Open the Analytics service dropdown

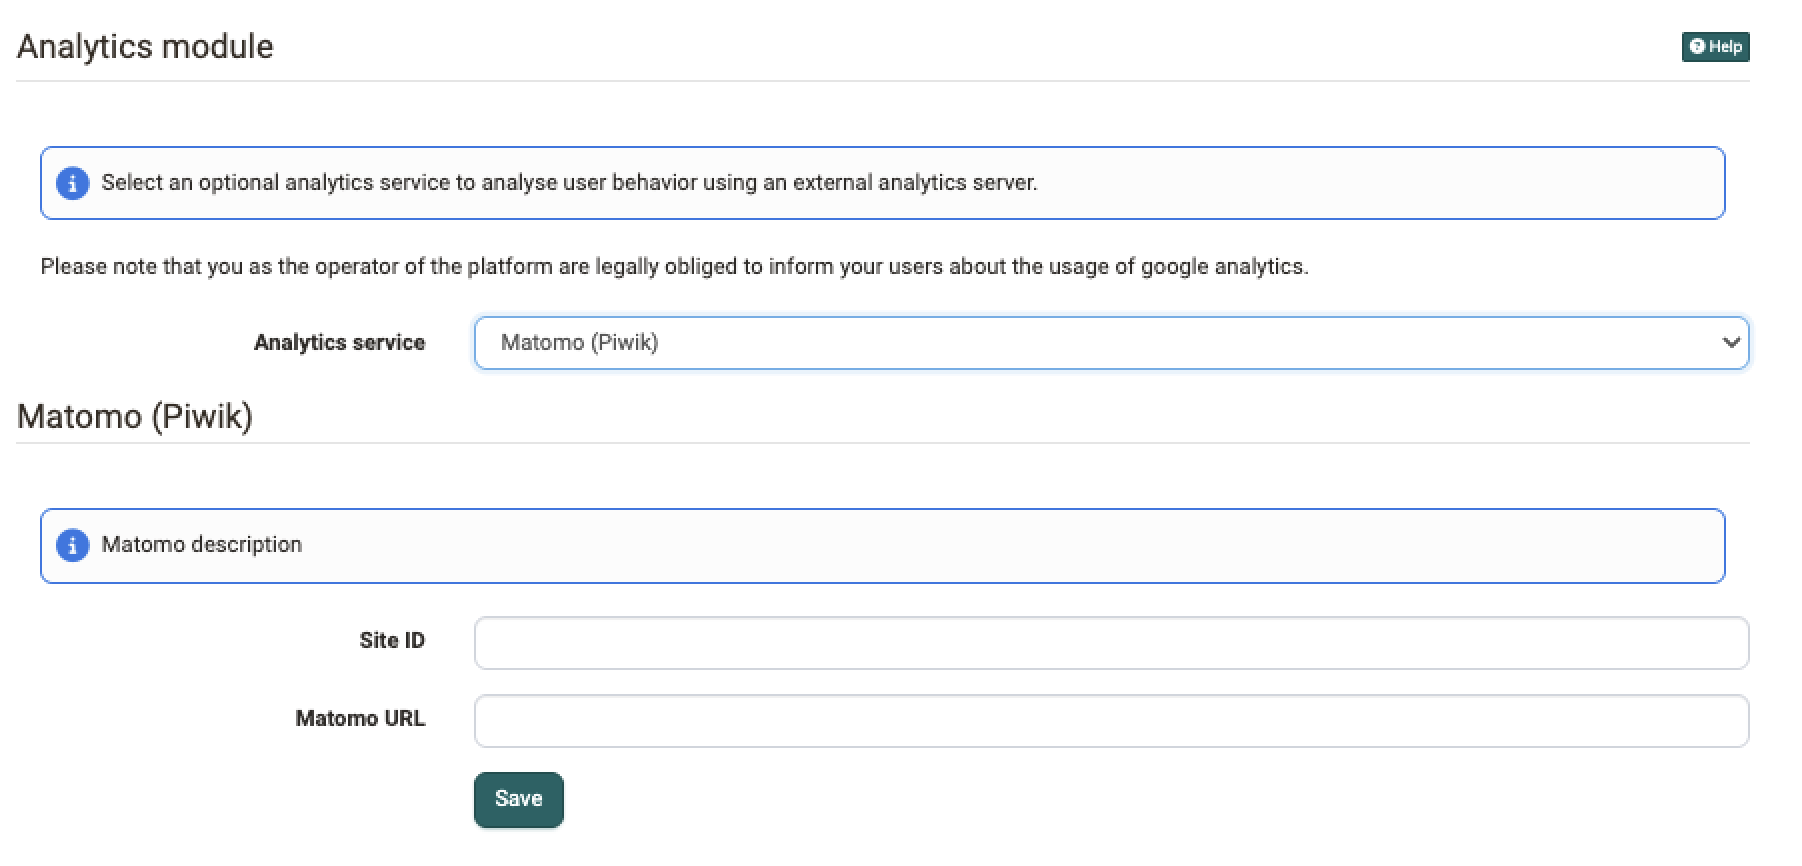tap(1111, 343)
